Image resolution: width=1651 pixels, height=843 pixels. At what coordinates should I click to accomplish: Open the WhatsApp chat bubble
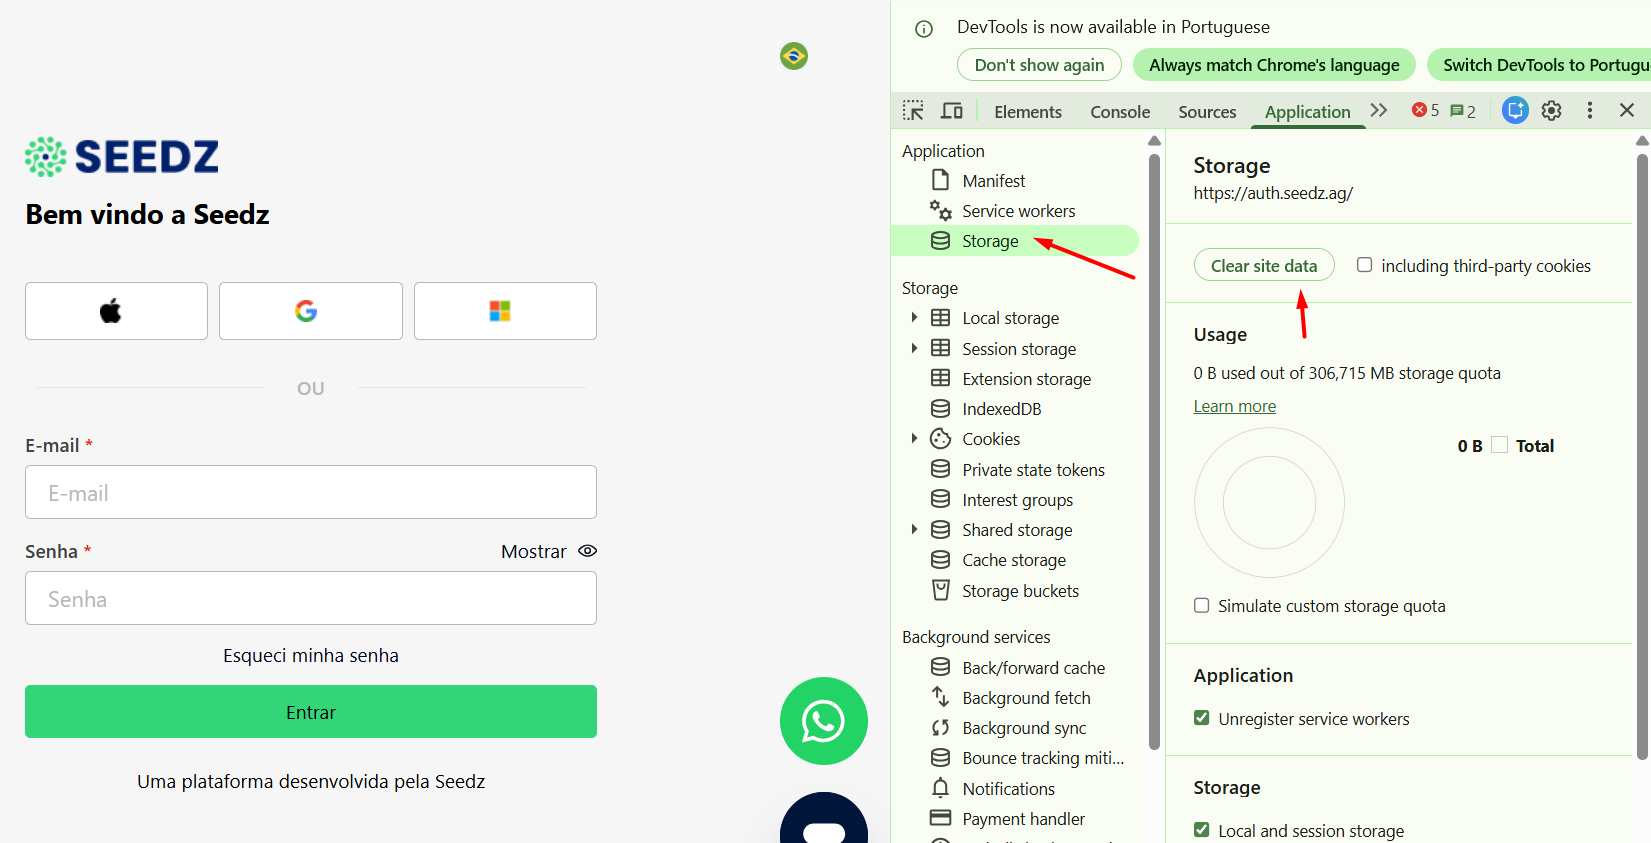coord(823,721)
